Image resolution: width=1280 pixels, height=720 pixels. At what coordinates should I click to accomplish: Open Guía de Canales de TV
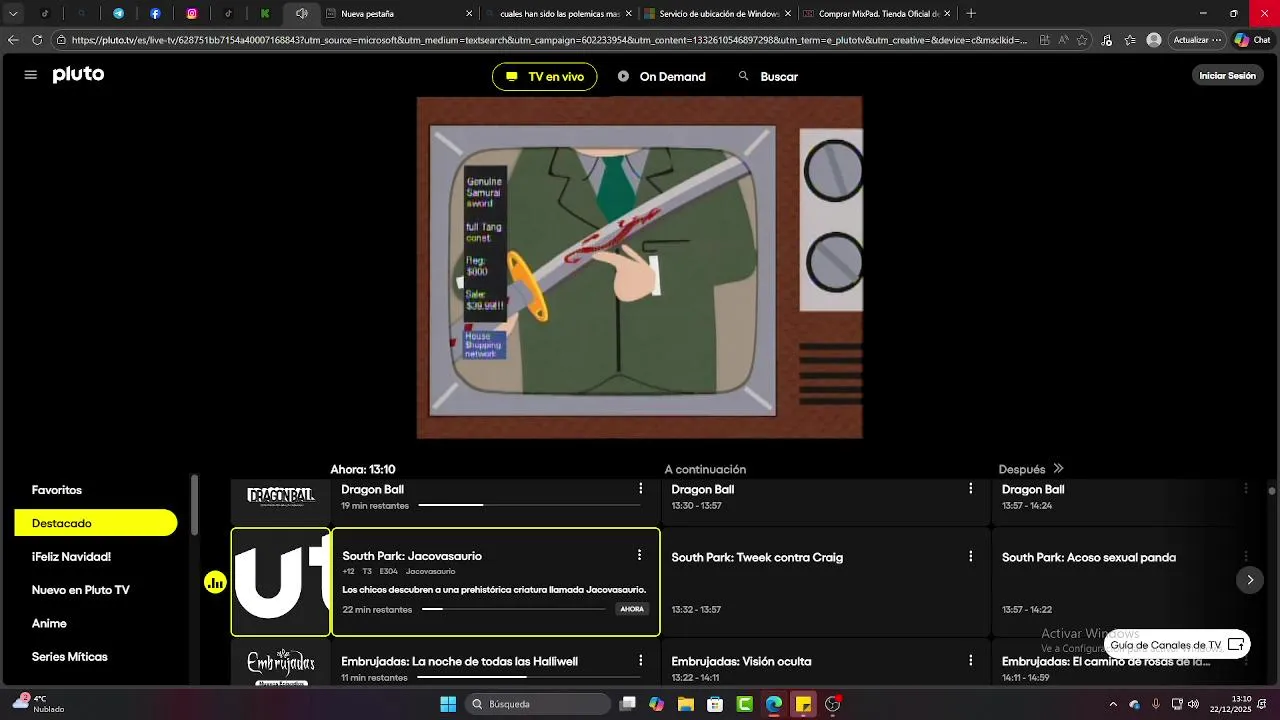(1177, 645)
